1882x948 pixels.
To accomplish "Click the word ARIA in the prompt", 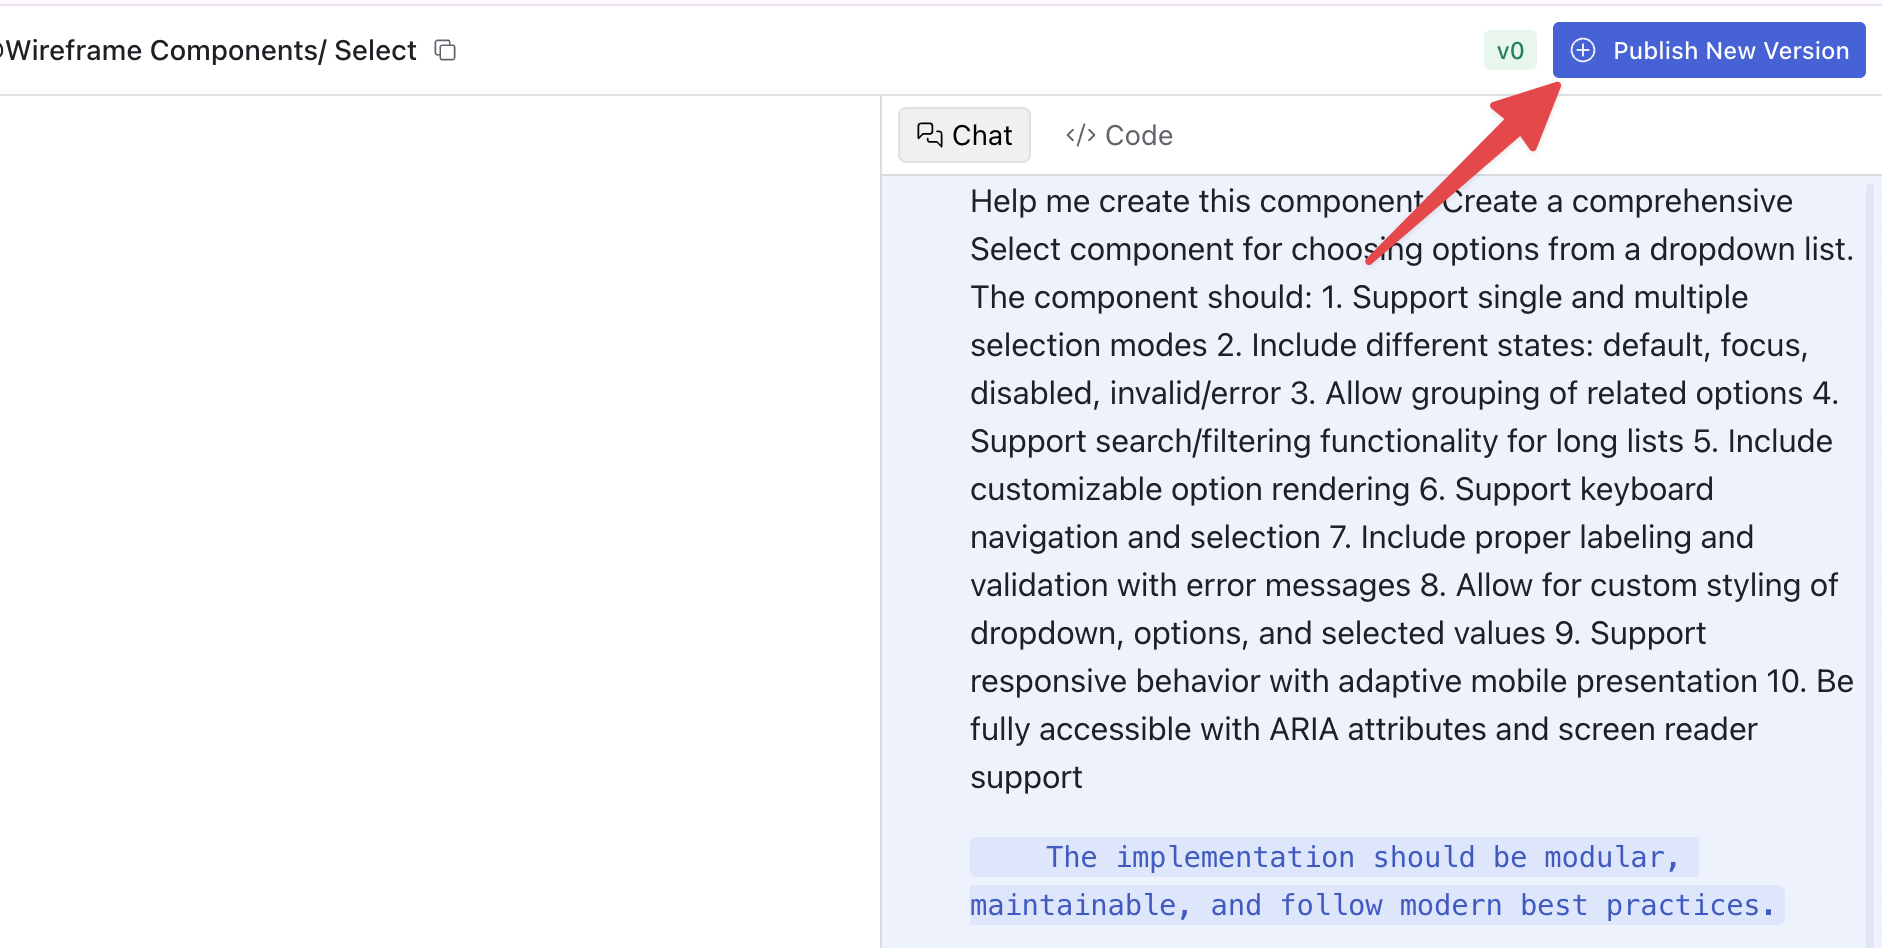I will 1304,729.
